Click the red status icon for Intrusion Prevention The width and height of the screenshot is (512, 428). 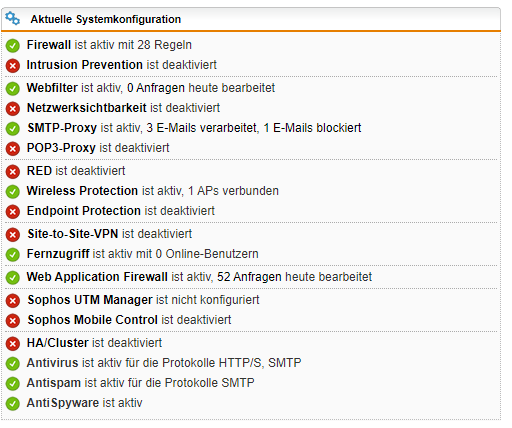(x=13, y=66)
